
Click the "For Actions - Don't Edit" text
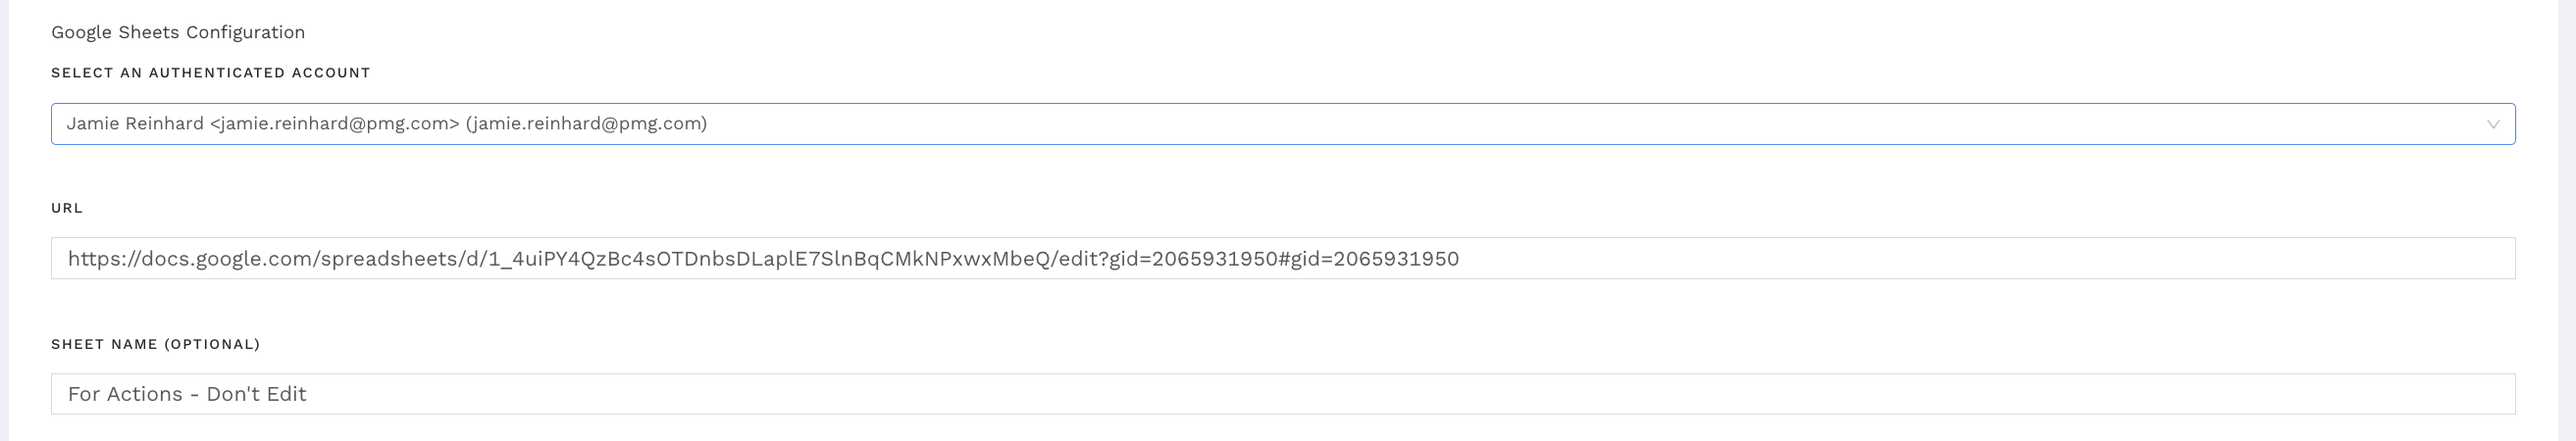click(x=187, y=394)
